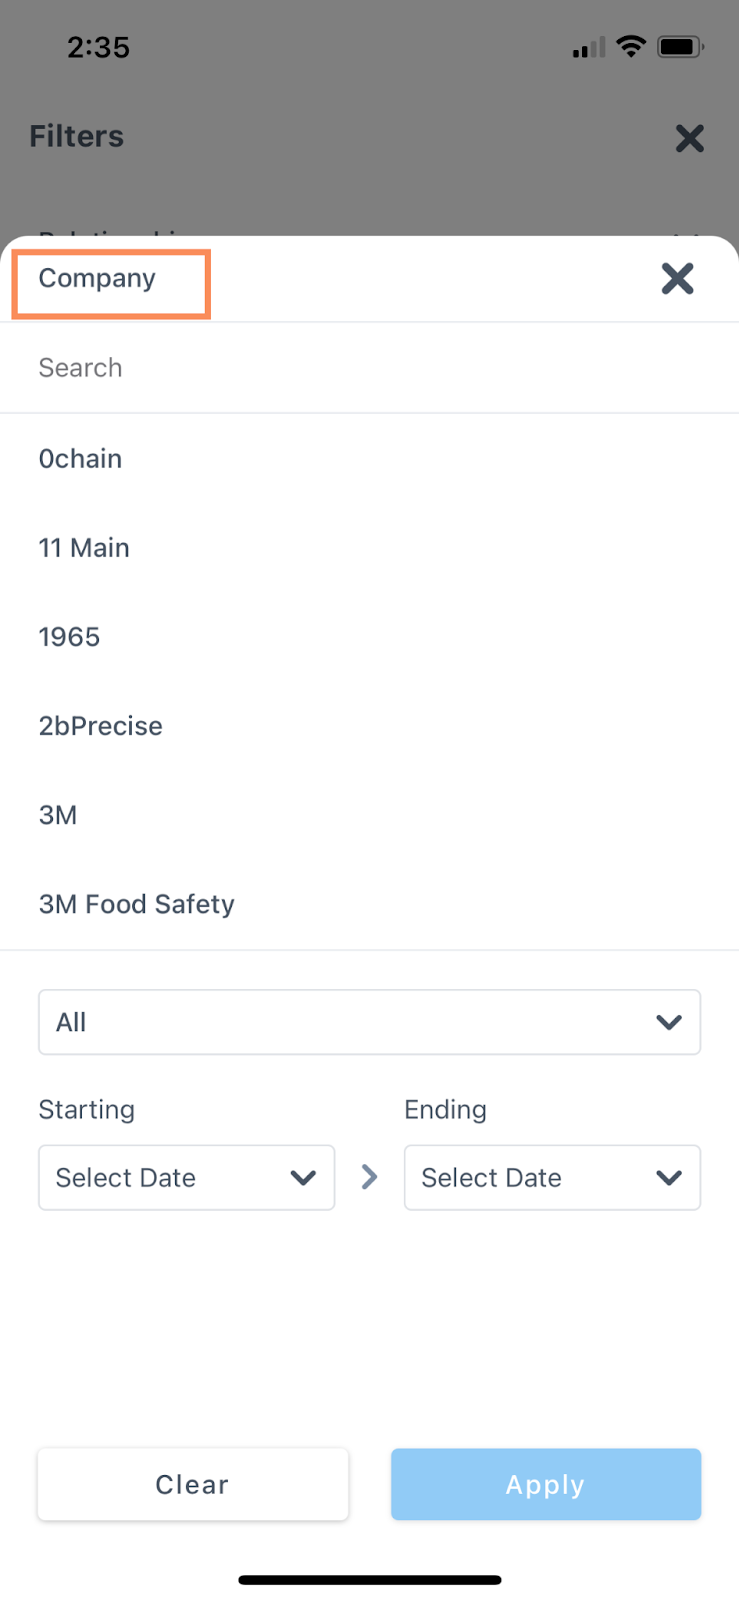Screen dimensions: 739x1600
Task: Open the All dropdown chevron
Action: (668, 1022)
